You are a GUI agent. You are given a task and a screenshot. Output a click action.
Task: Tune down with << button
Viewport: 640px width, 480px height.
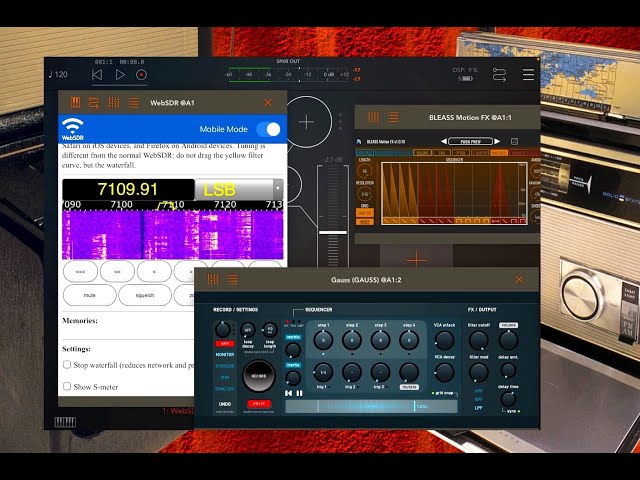pos(117,271)
